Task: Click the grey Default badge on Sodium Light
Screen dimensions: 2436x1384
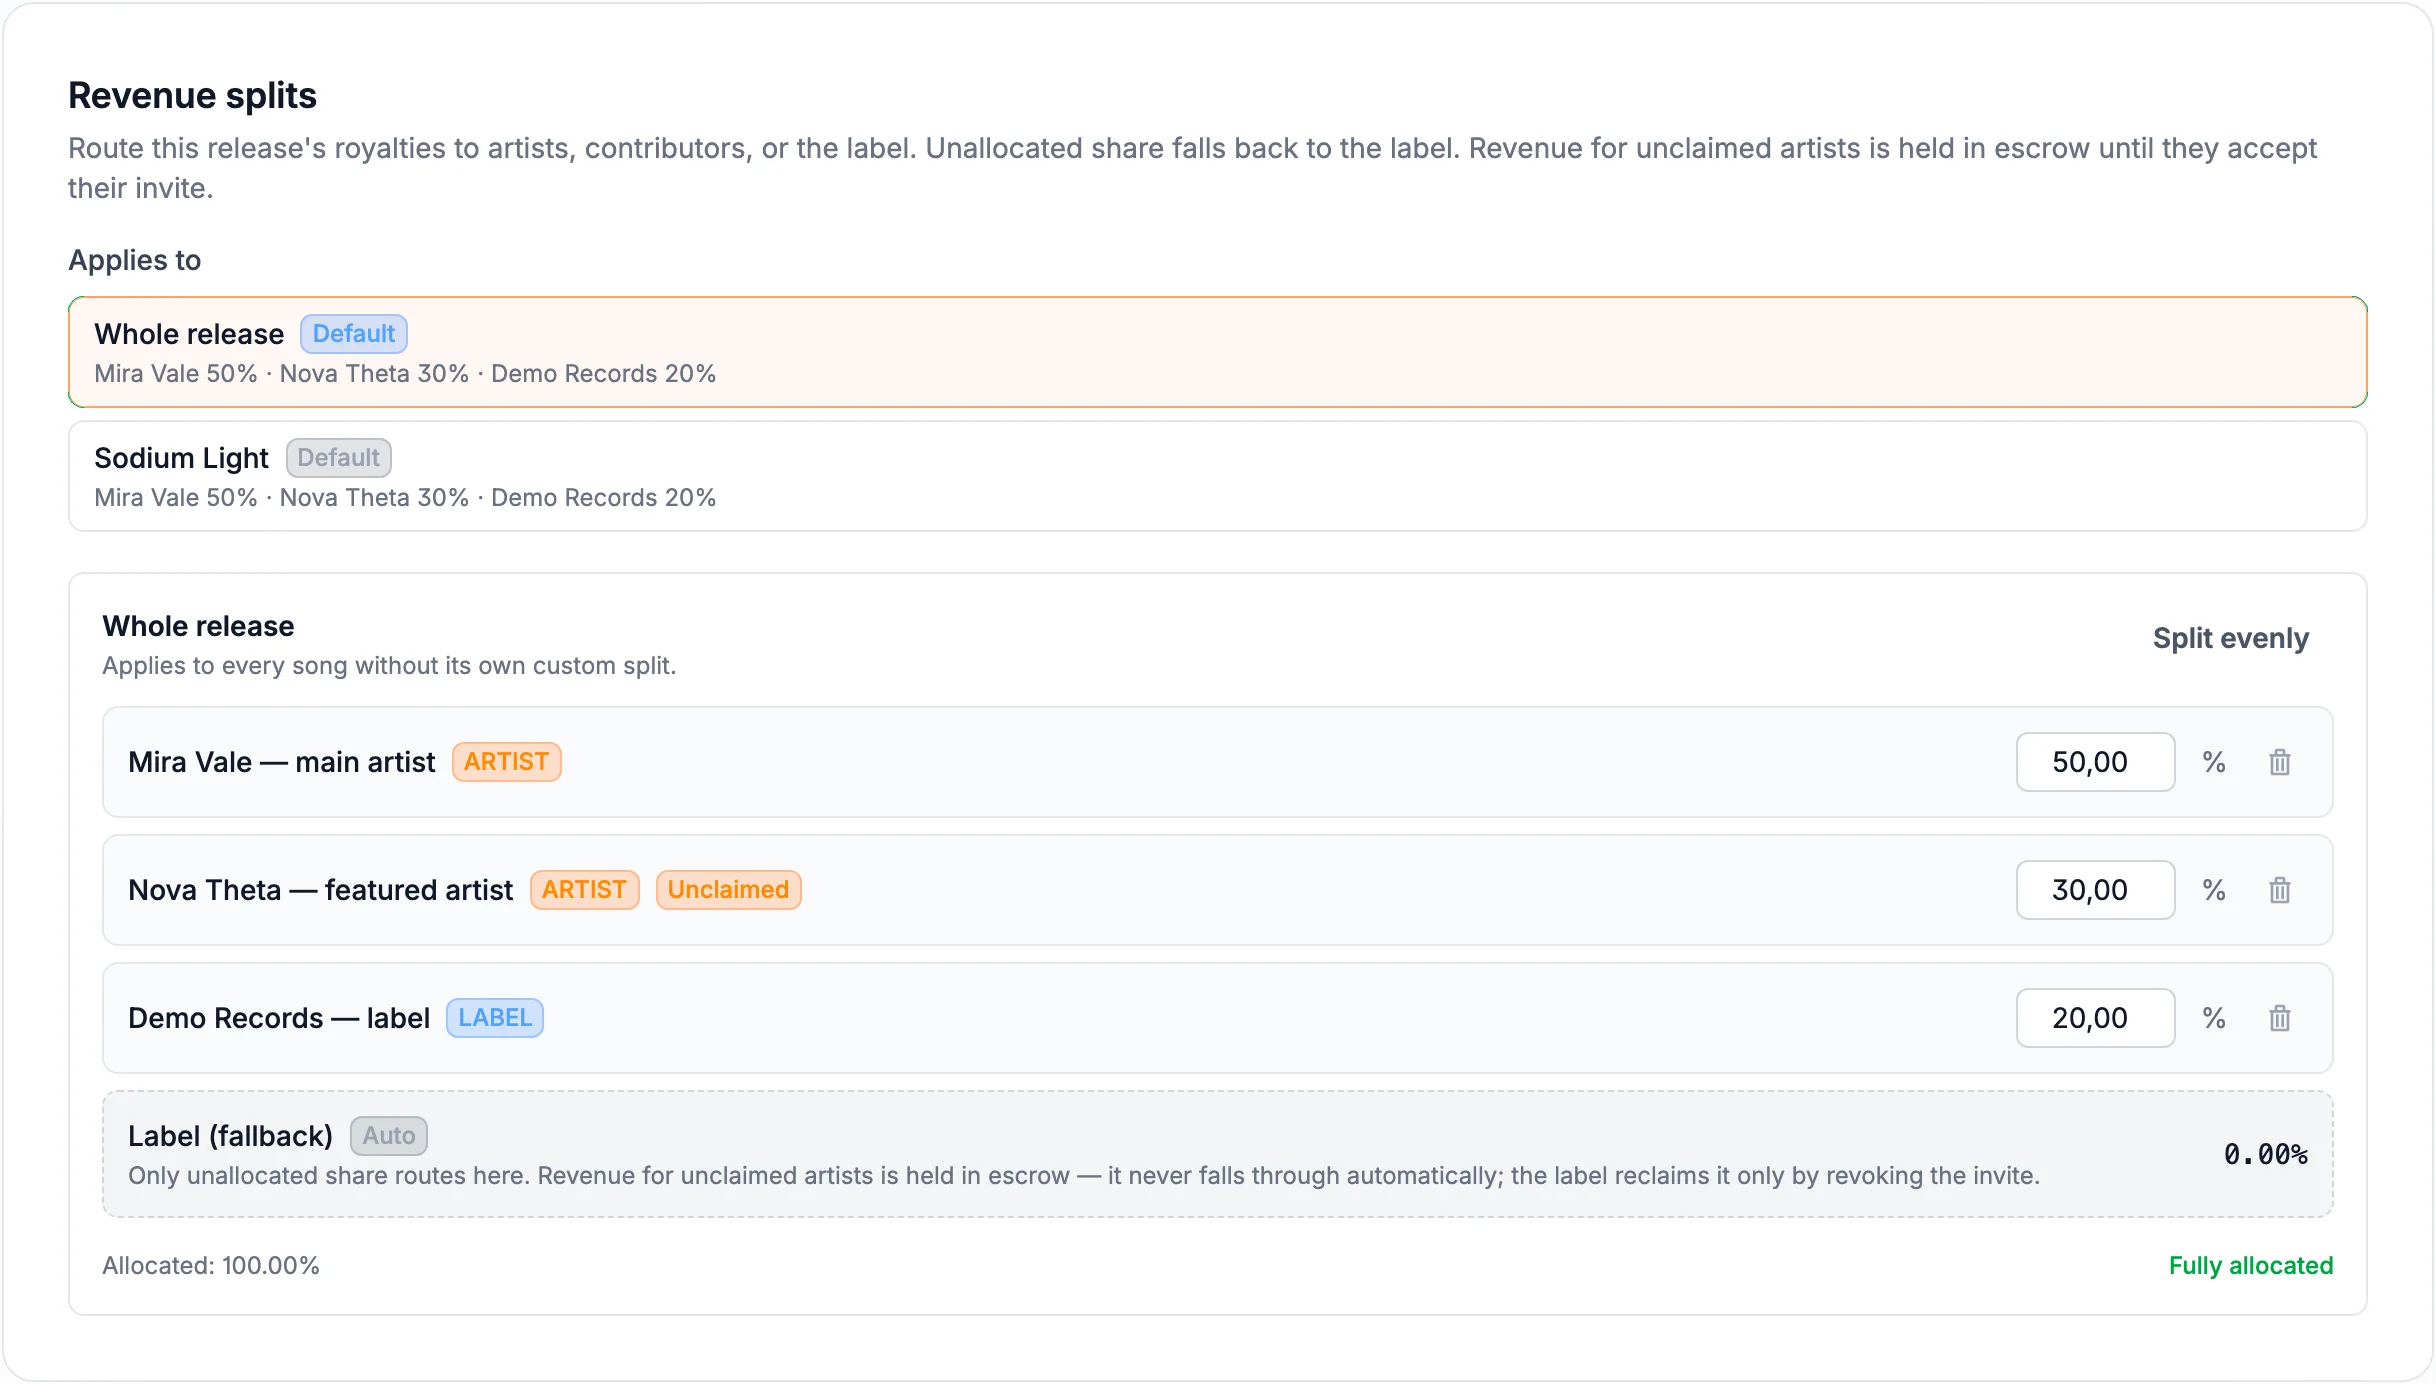Action: point(338,458)
